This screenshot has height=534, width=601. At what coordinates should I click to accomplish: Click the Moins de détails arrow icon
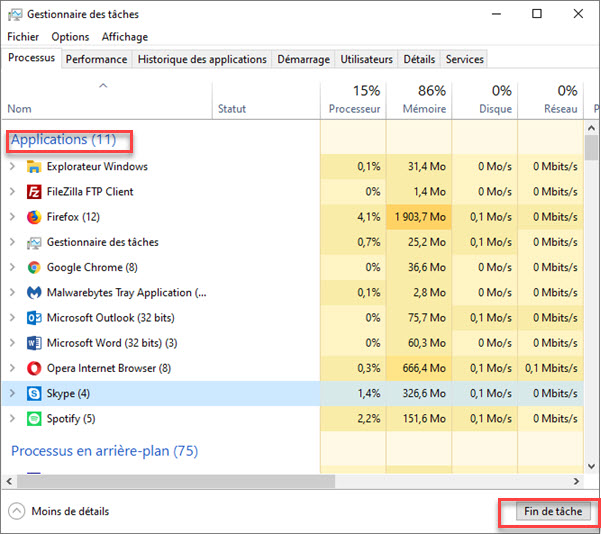point(16,511)
